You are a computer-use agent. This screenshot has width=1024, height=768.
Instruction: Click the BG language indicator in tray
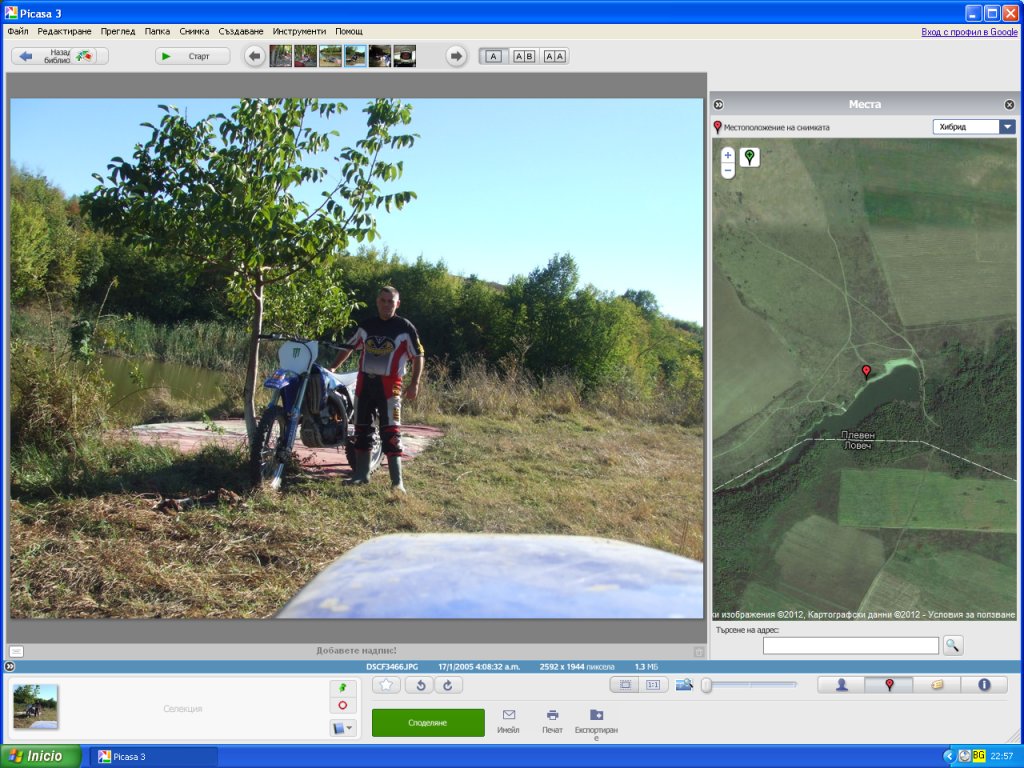978,756
